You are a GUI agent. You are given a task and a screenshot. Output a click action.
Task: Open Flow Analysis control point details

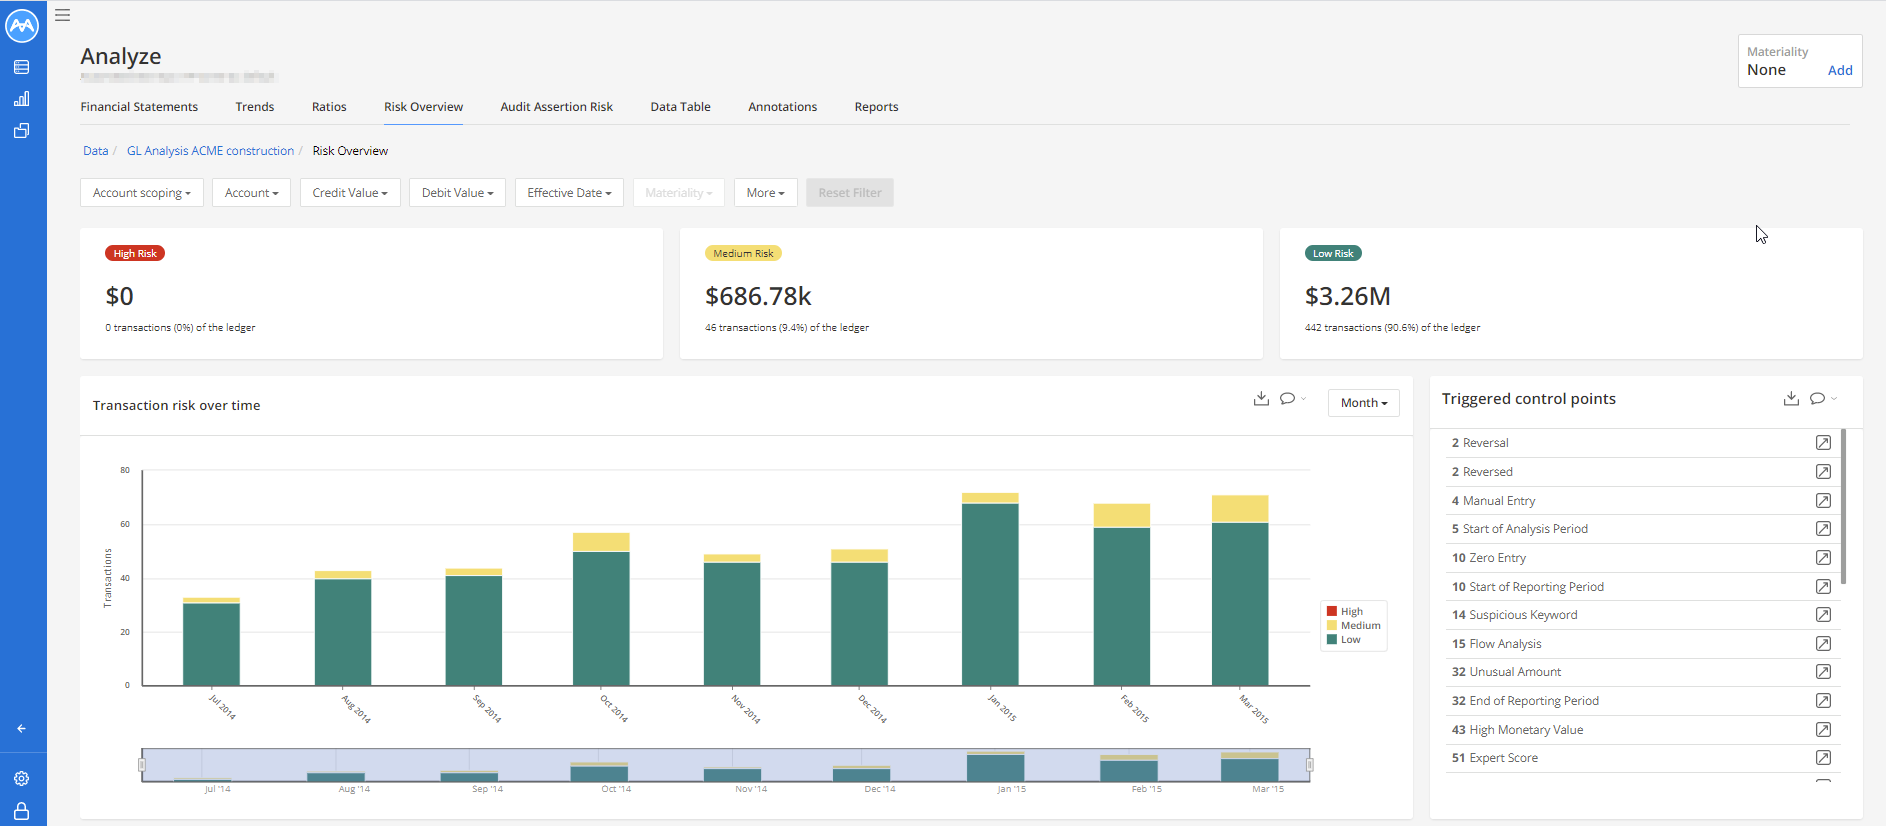click(x=1823, y=644)
